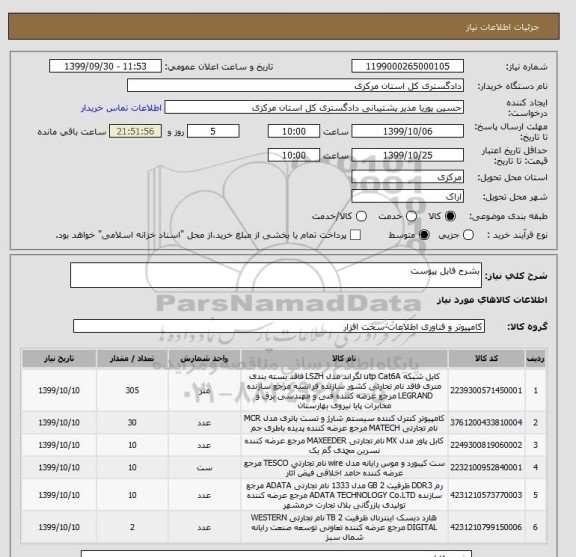Click the تاریخ نیاز column header
The image size is (576, 557).
pos(59,358)
